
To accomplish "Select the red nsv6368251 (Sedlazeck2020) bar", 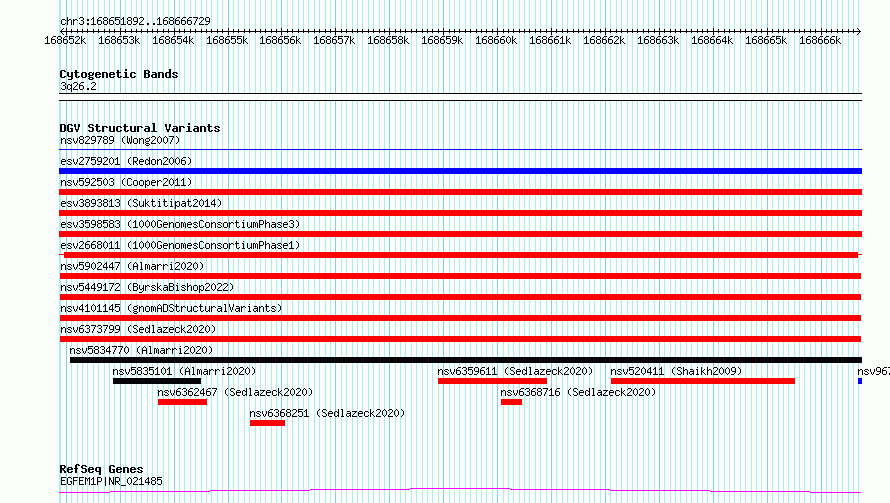I will [267, 423].
